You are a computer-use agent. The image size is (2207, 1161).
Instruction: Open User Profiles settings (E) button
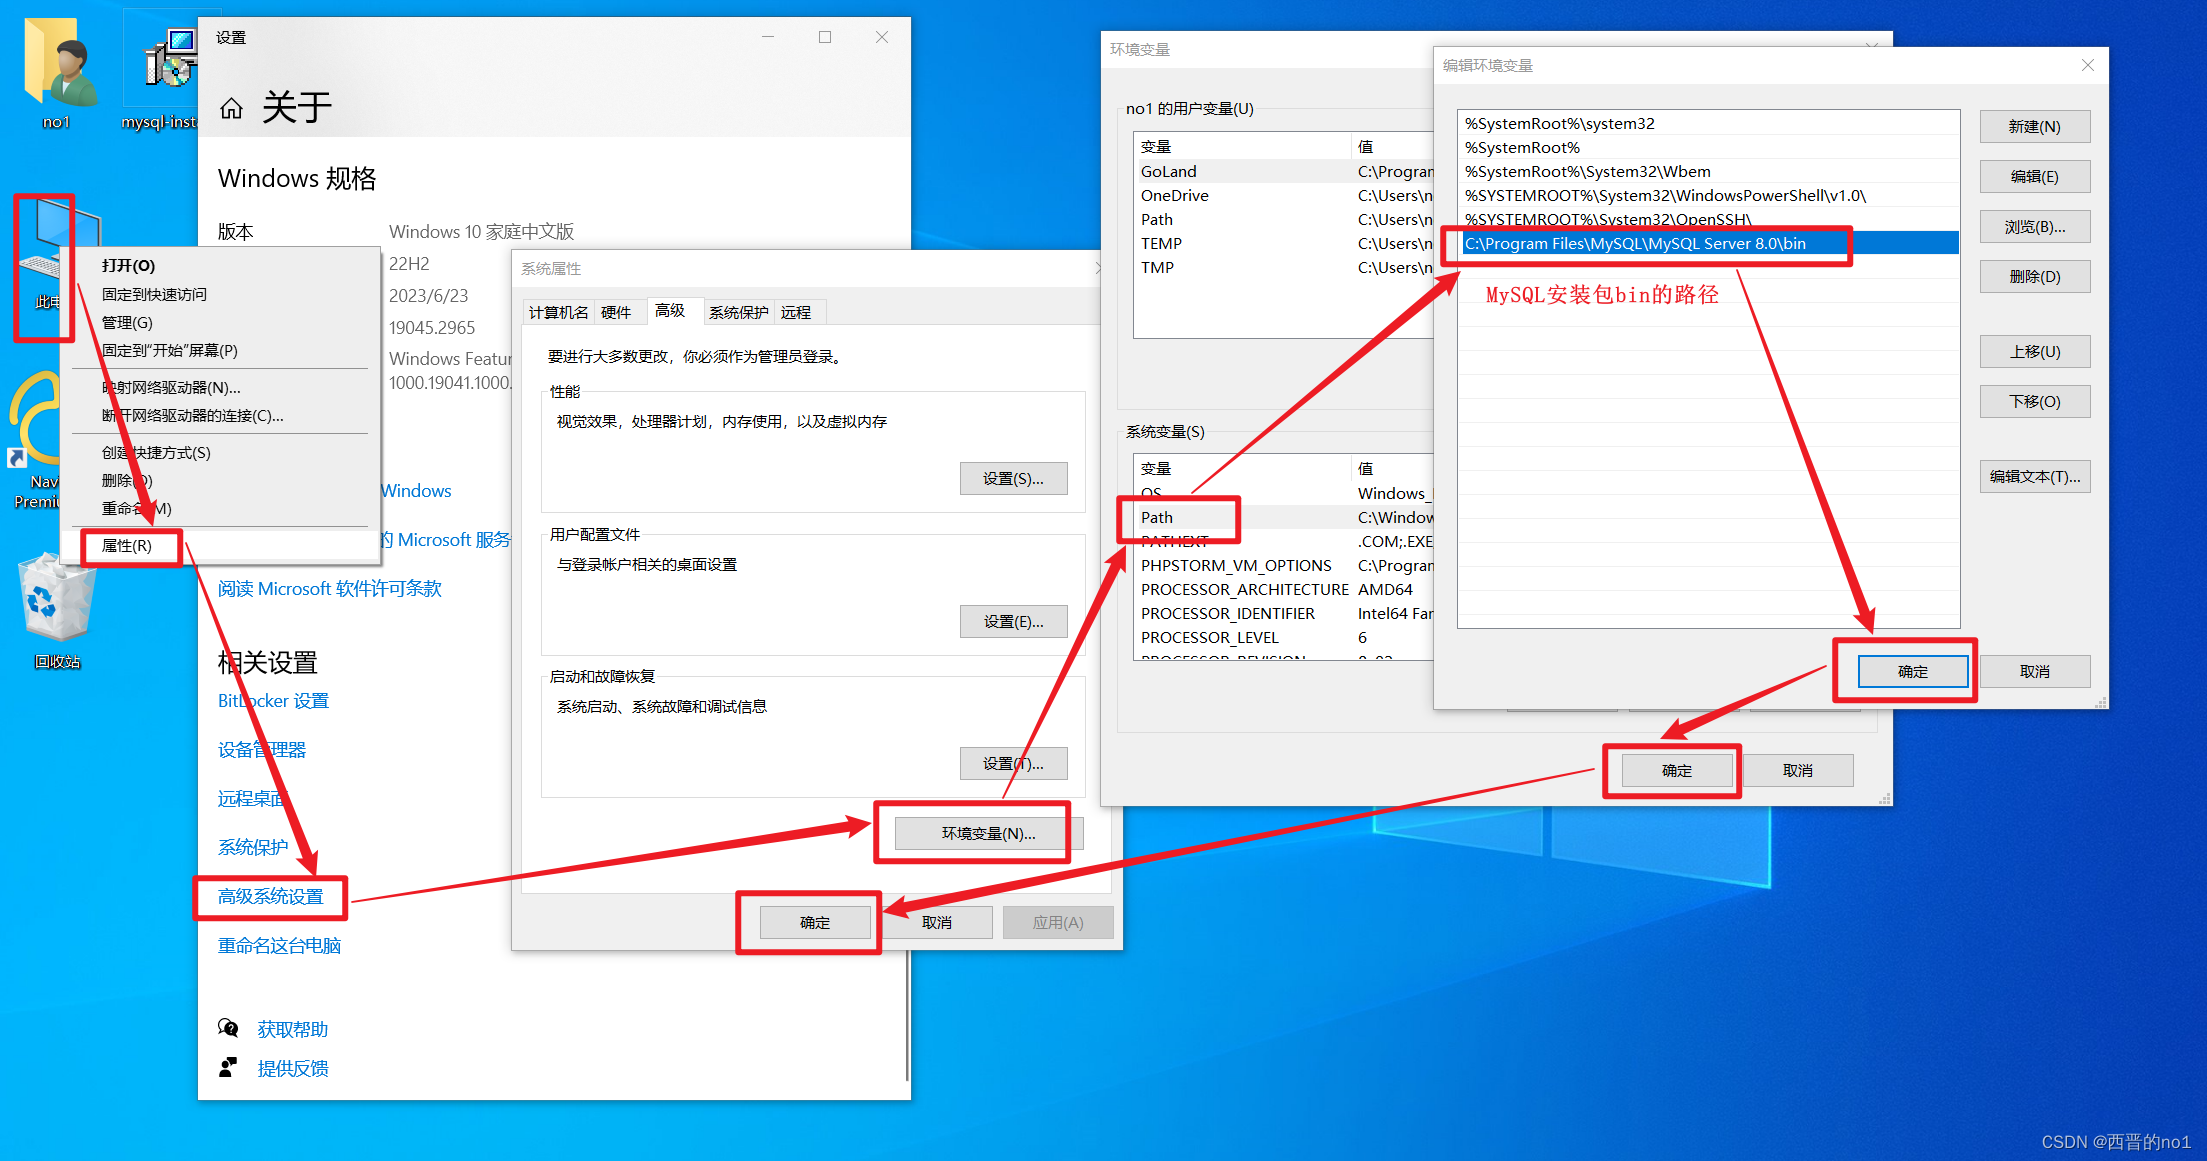click(1013, 621)
